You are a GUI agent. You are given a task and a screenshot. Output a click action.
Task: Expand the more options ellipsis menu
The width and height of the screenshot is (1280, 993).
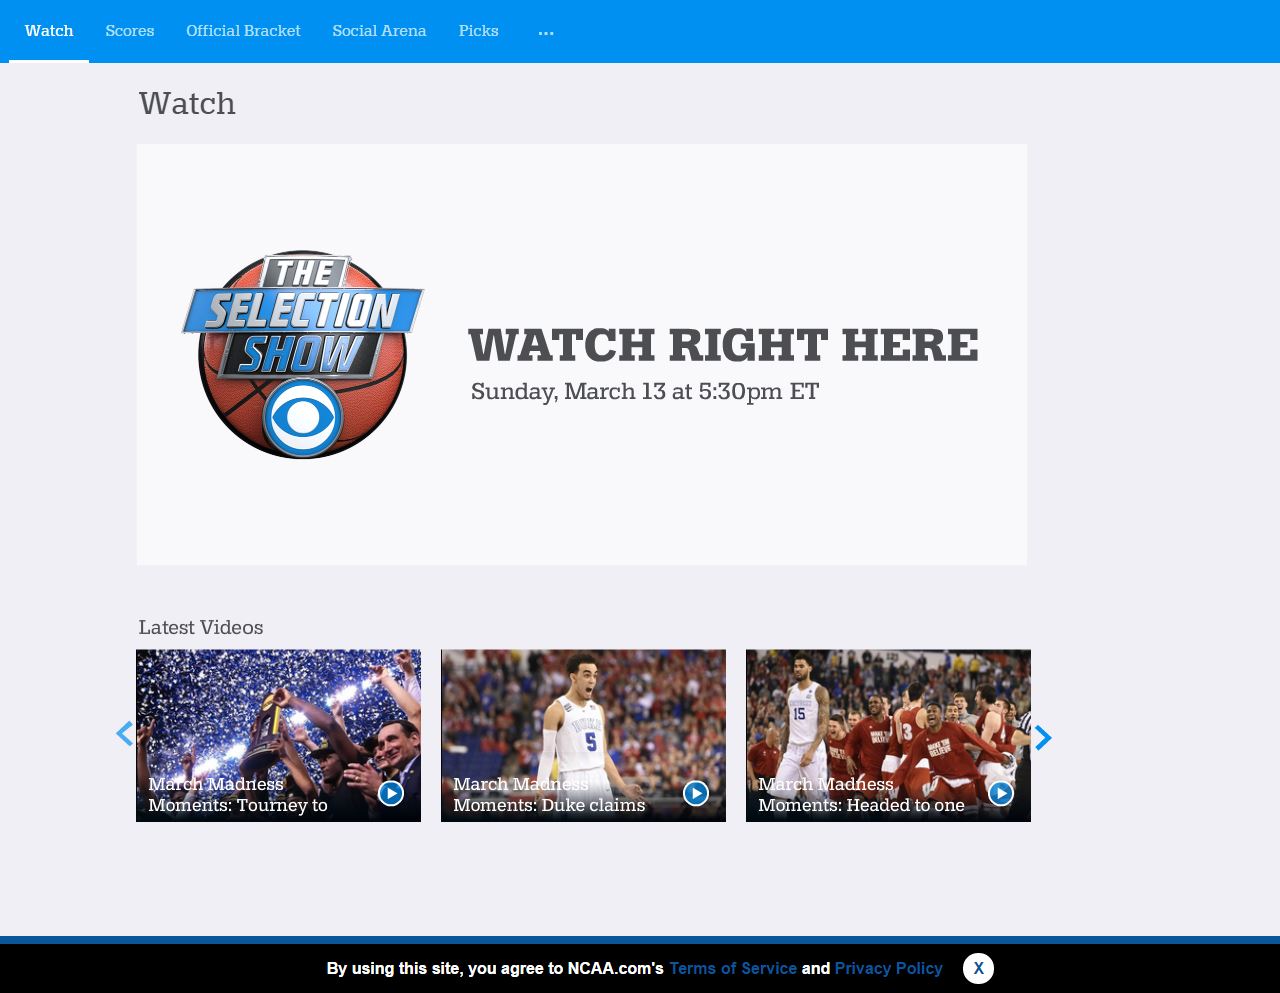click(546, 33)
